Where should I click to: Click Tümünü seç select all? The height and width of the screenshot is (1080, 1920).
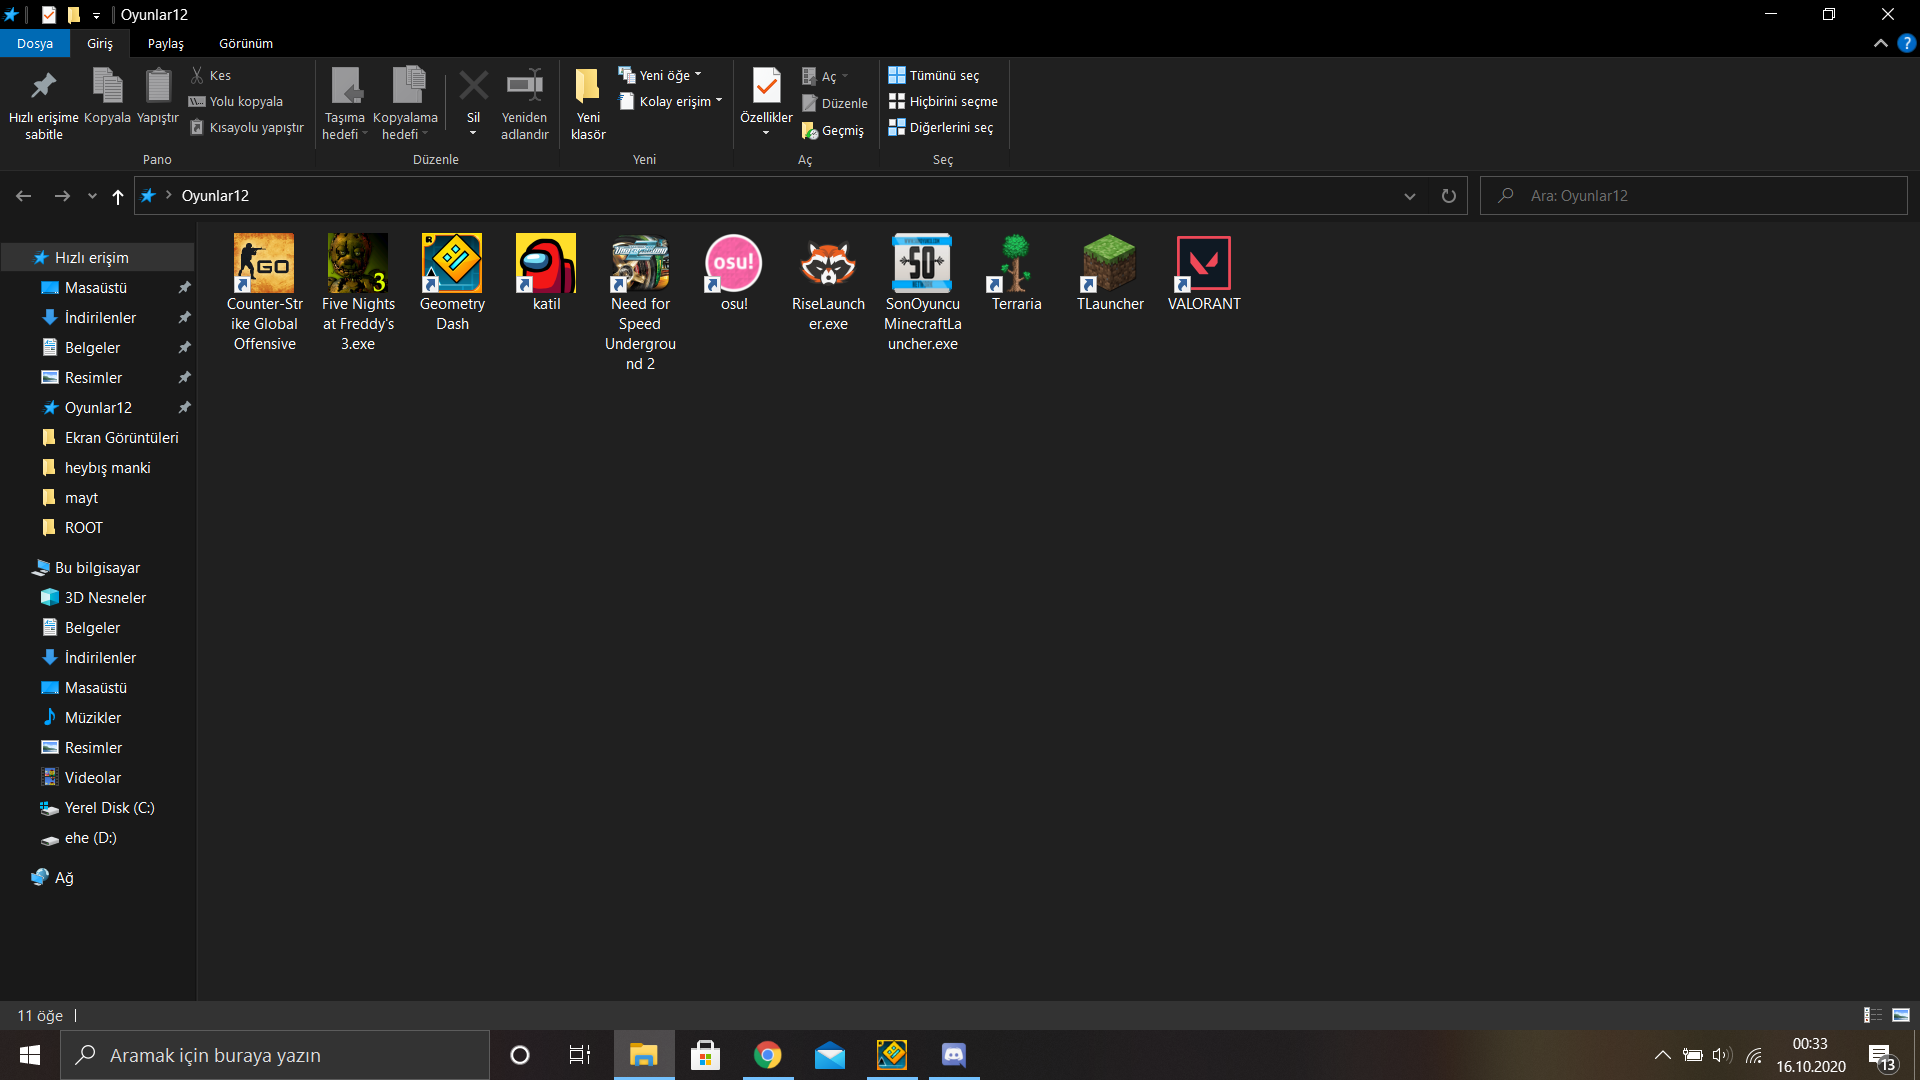pos(934,75)
